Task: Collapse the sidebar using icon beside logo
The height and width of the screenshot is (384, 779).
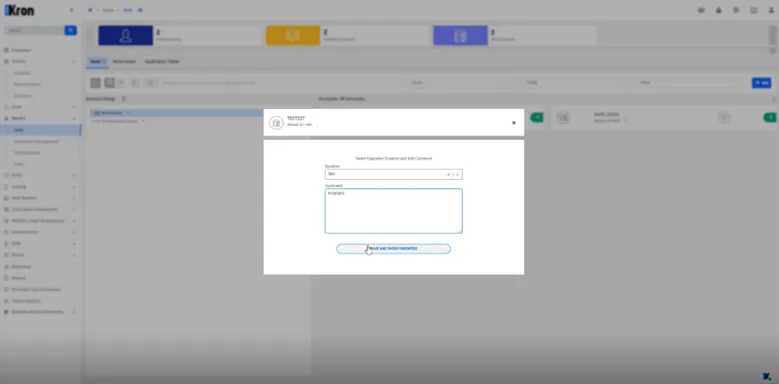Action: (x=71, y=10)
